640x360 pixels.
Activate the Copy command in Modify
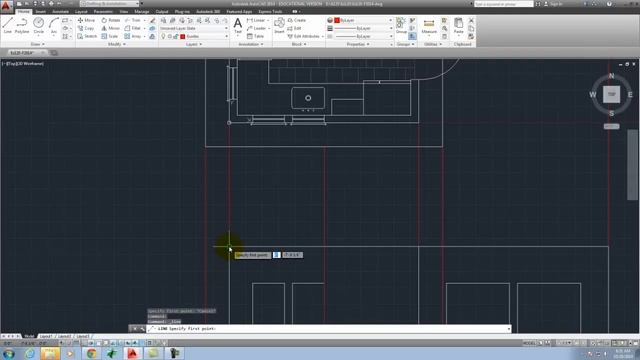coord(86,28)
